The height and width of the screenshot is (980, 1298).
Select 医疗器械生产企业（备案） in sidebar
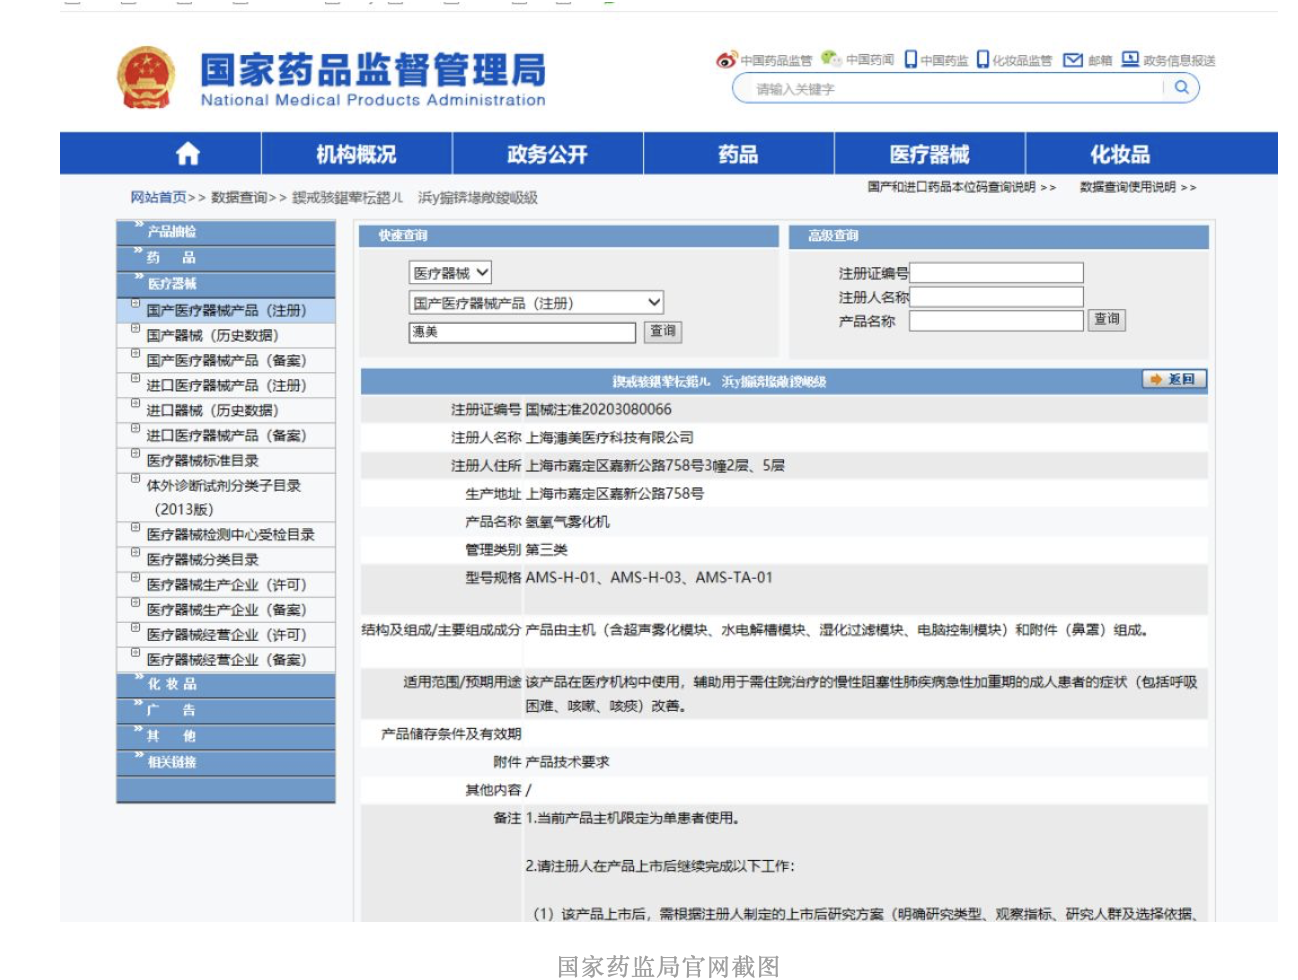click(226, 610)
